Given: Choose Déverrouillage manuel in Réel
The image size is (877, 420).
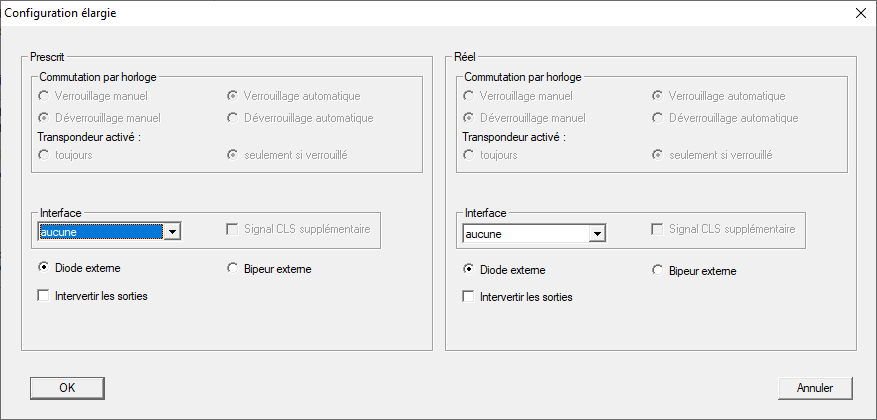Looking at the screenshot, I should (469, 118).
